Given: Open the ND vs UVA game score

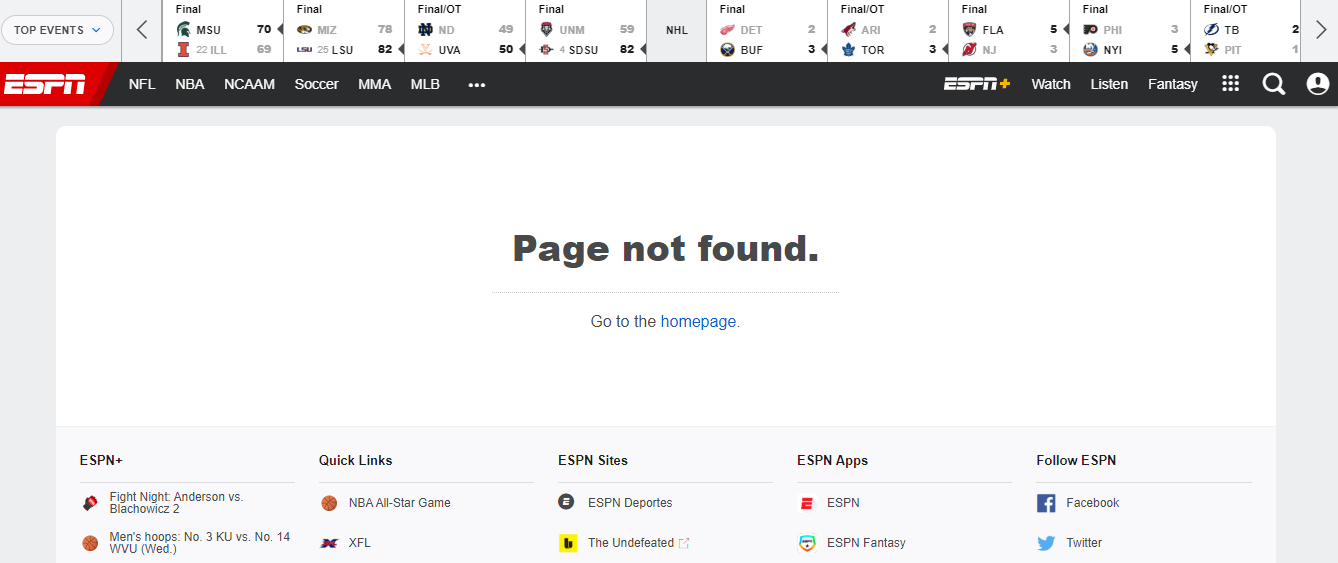Looking at the screenshot, I should [465, 31].
